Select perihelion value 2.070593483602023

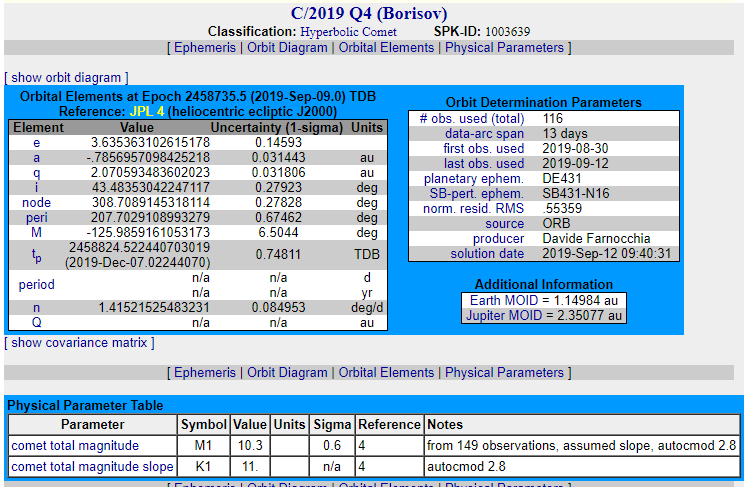click(x=150, y=173)
